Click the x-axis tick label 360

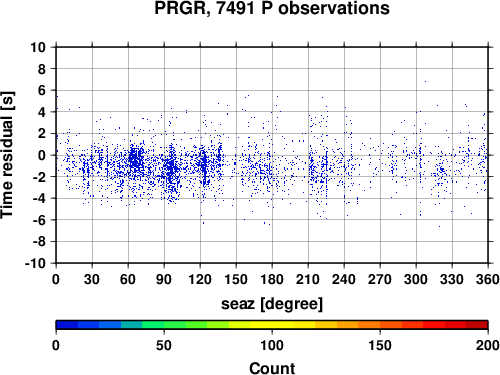(488, 279)
